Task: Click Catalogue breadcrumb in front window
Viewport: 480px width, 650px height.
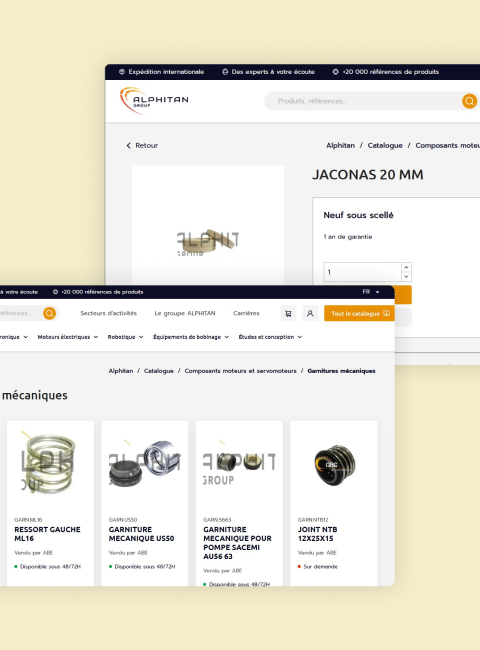Action: [x=159, y=371]
